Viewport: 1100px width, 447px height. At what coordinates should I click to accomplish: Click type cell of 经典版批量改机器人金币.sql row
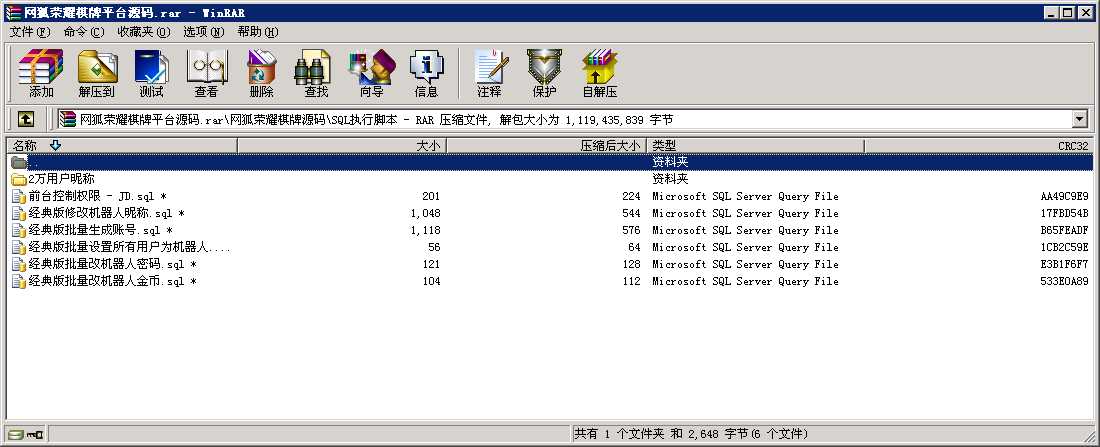click(745, 281)
